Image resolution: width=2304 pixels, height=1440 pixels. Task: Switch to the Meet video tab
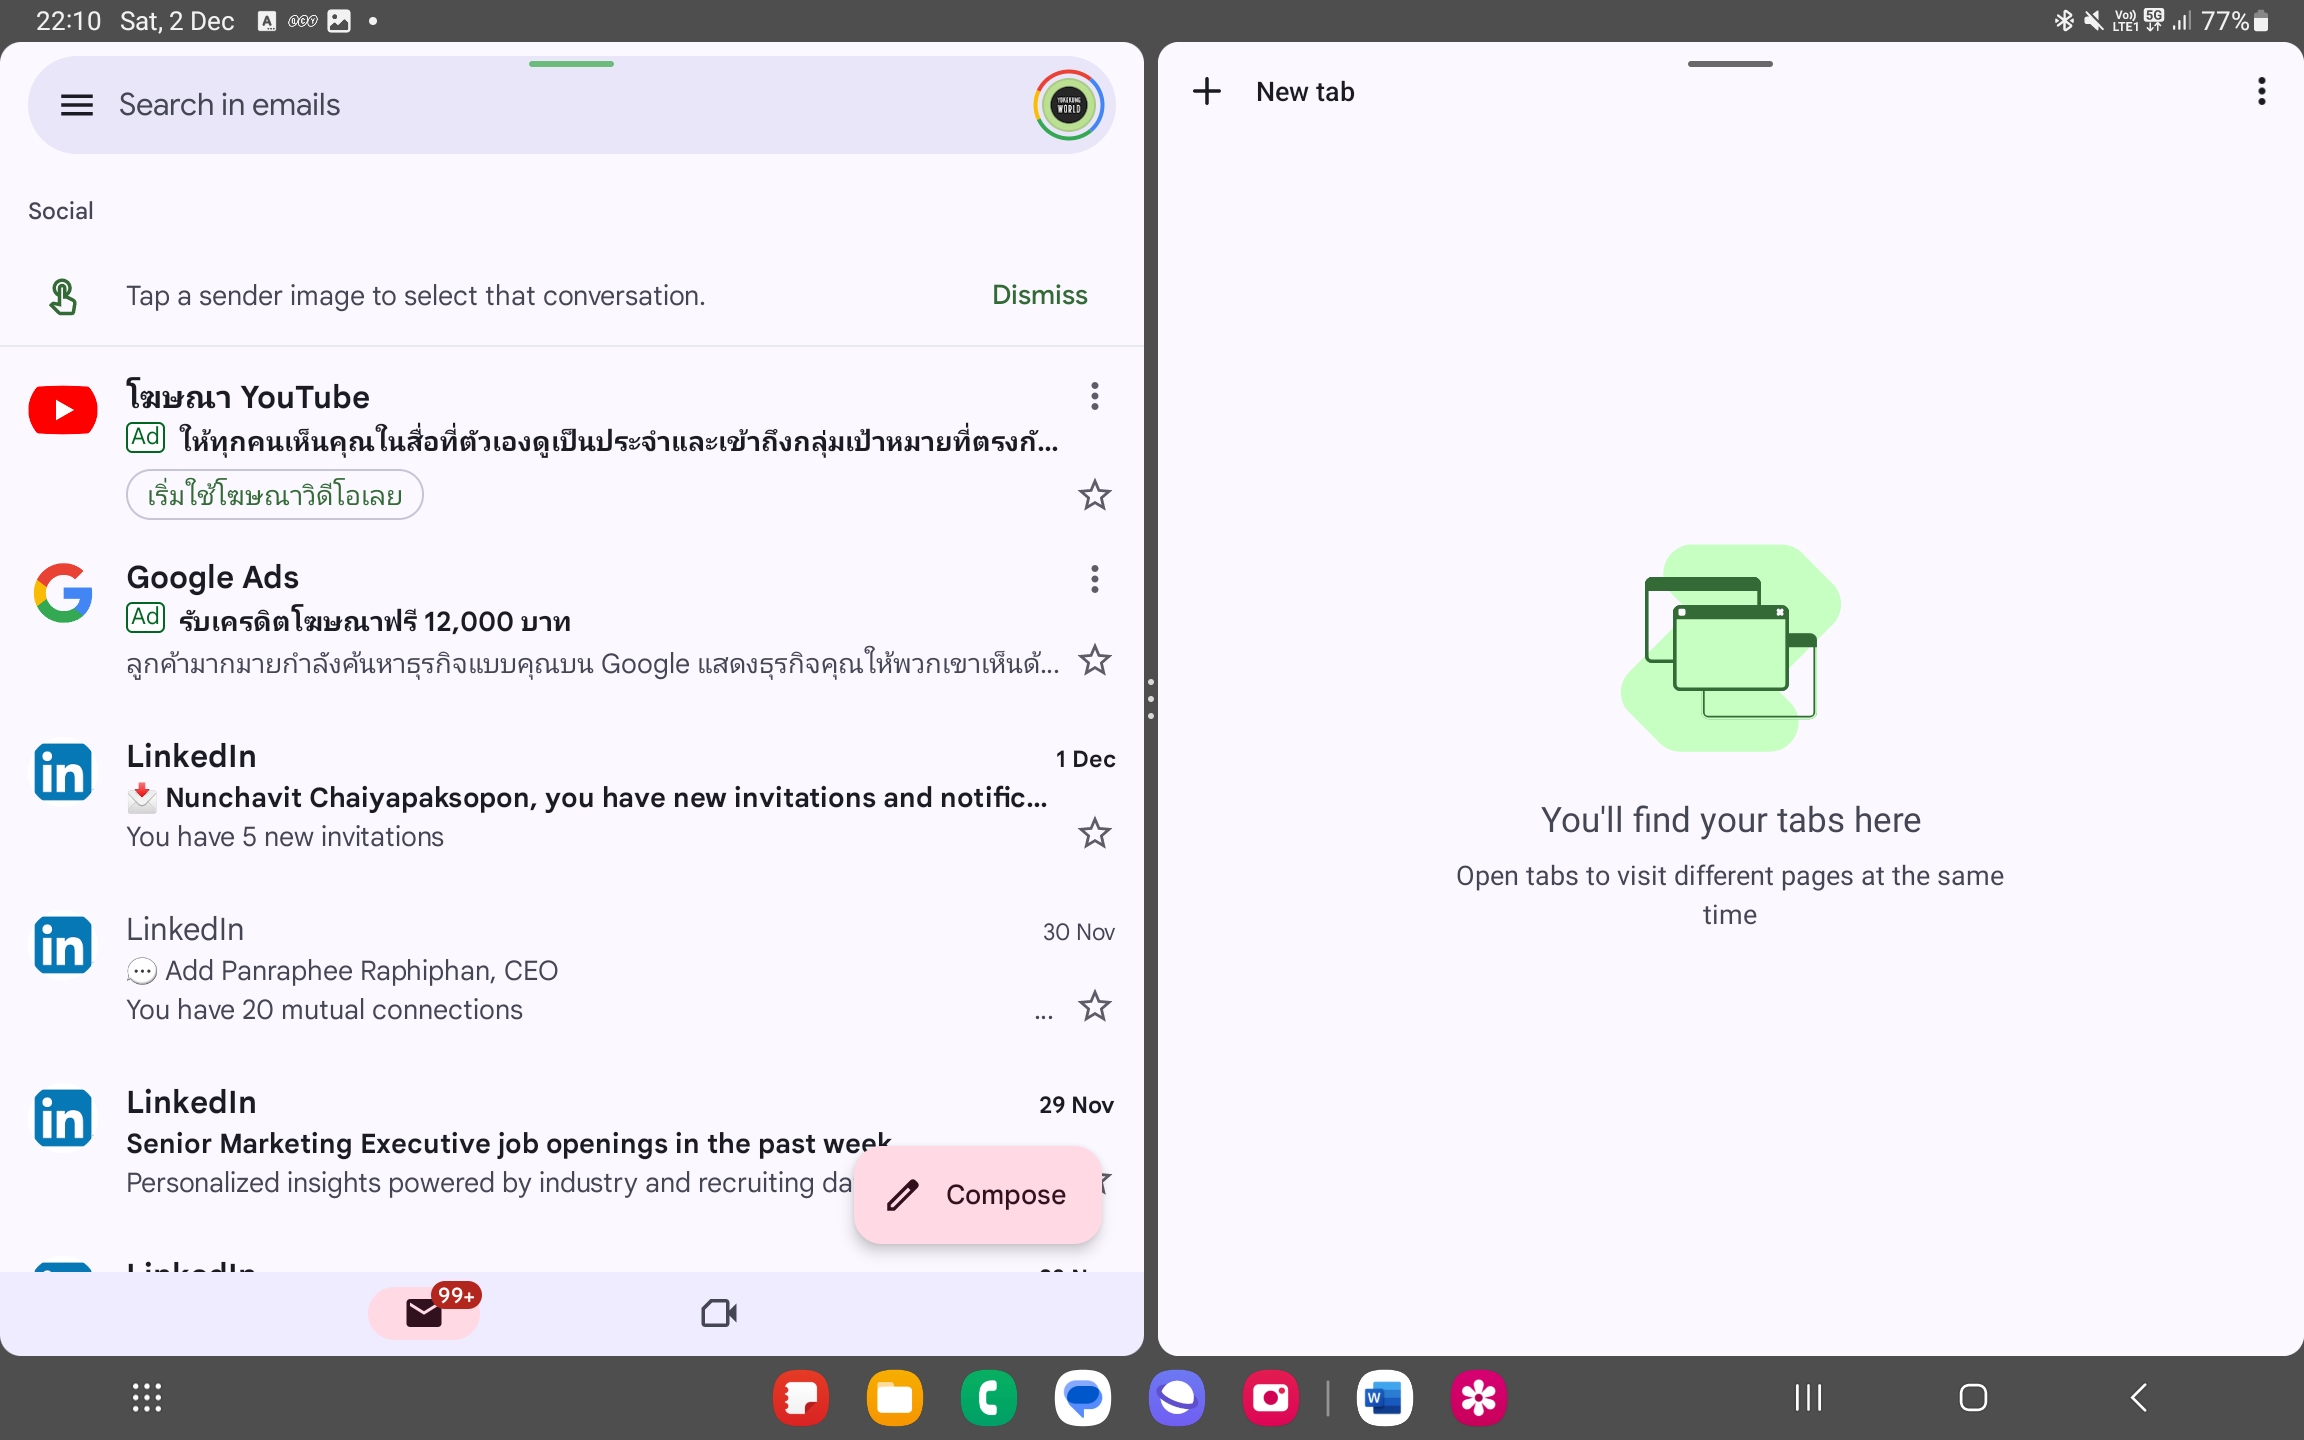[719, 1313]
